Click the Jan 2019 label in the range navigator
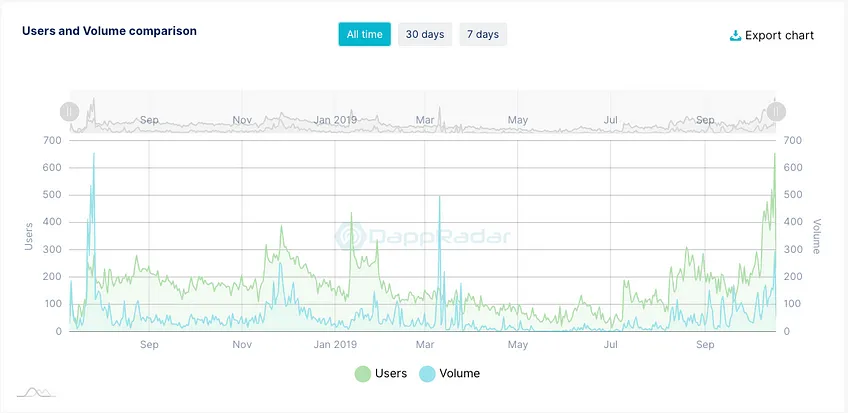 click(x=335, y=120)
